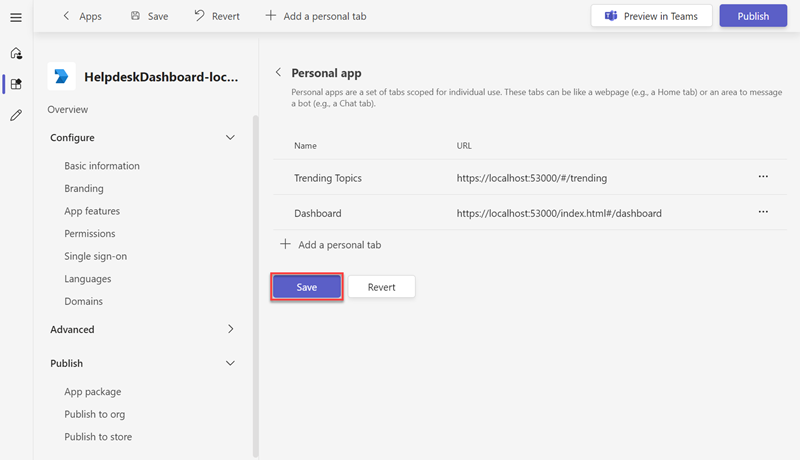Go back to Apps in top bar
The width and height of the screenshot is (800, 460).
coord(82,16)
